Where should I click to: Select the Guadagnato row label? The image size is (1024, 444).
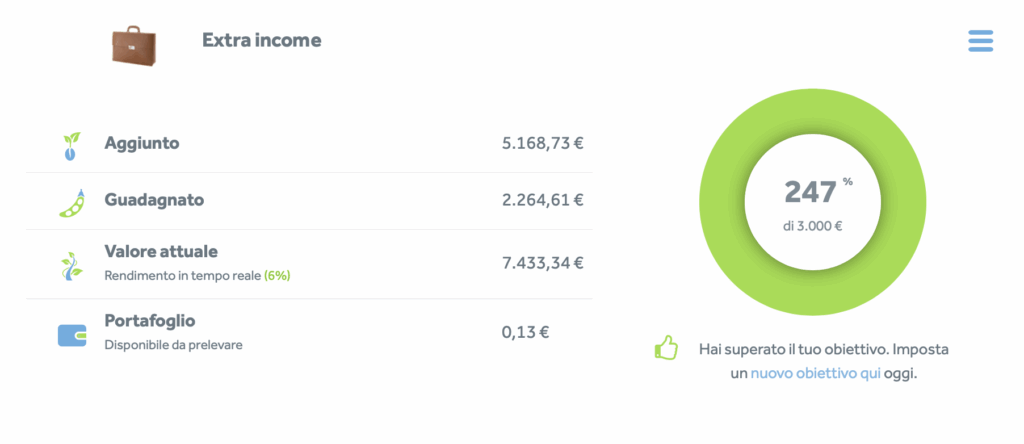coord(154,200)
